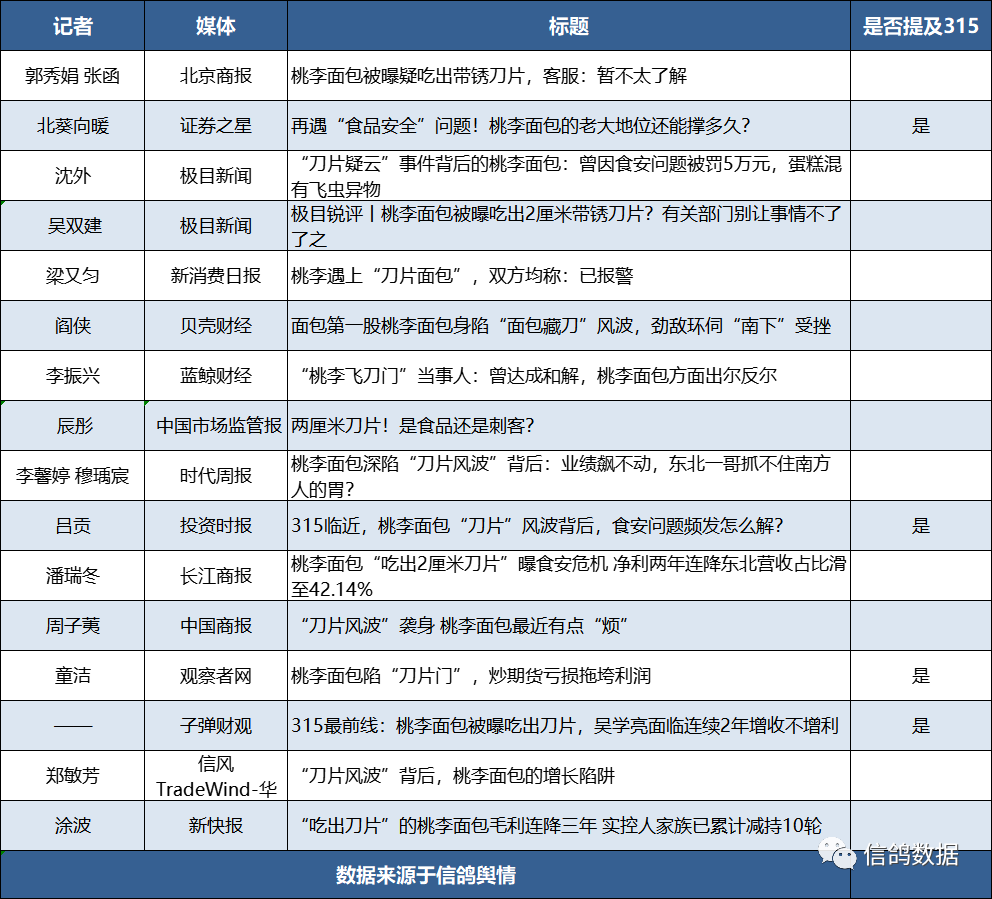Click the title starting 315临近
This screenshot has width=992, height=899.
pos(569,526)
